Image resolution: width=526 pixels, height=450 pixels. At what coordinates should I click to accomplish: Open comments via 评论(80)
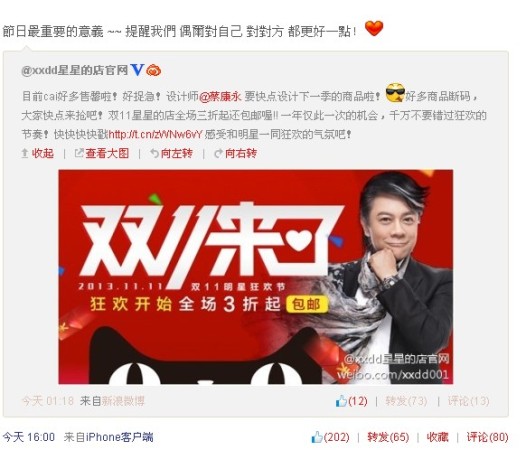487,437
